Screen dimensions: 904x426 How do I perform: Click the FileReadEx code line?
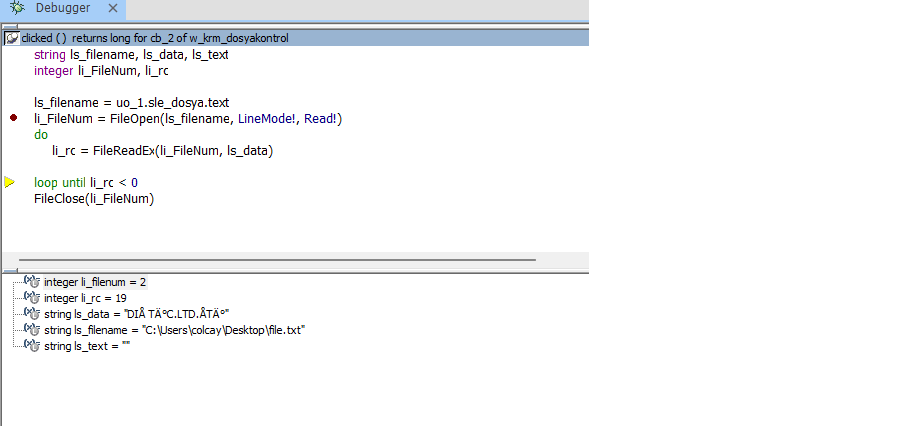coord(162,150)
